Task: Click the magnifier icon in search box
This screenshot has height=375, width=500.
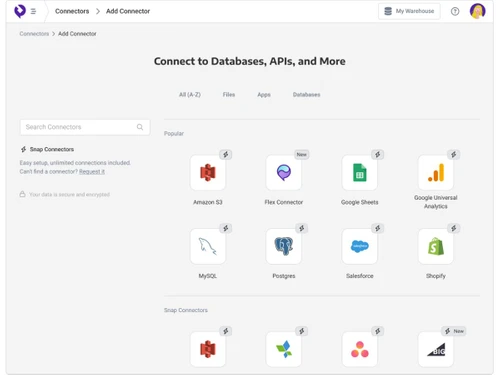Action: [x=140, y=127]
